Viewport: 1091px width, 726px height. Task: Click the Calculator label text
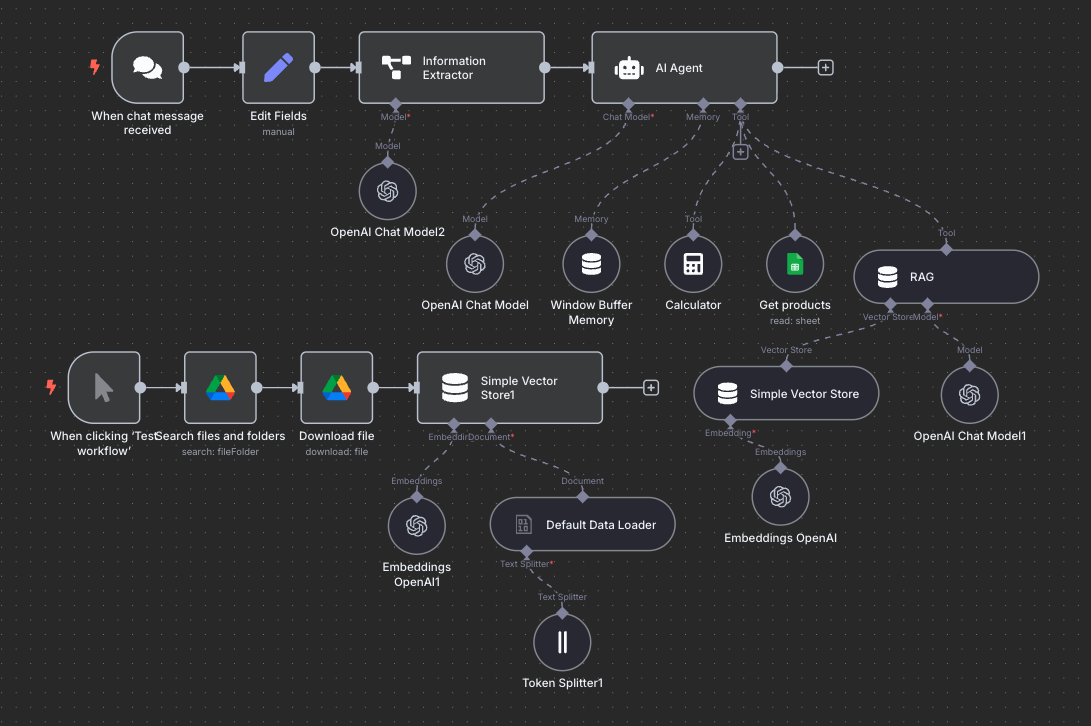tap(693, 305)
